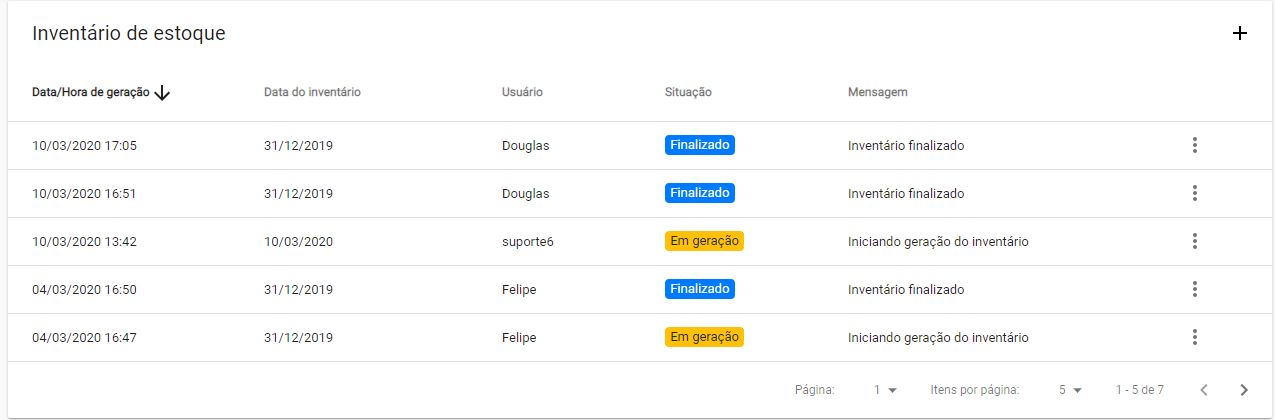Open options menu for suporte6 row
The image size is (1275, 420).
click(1194, 241)
